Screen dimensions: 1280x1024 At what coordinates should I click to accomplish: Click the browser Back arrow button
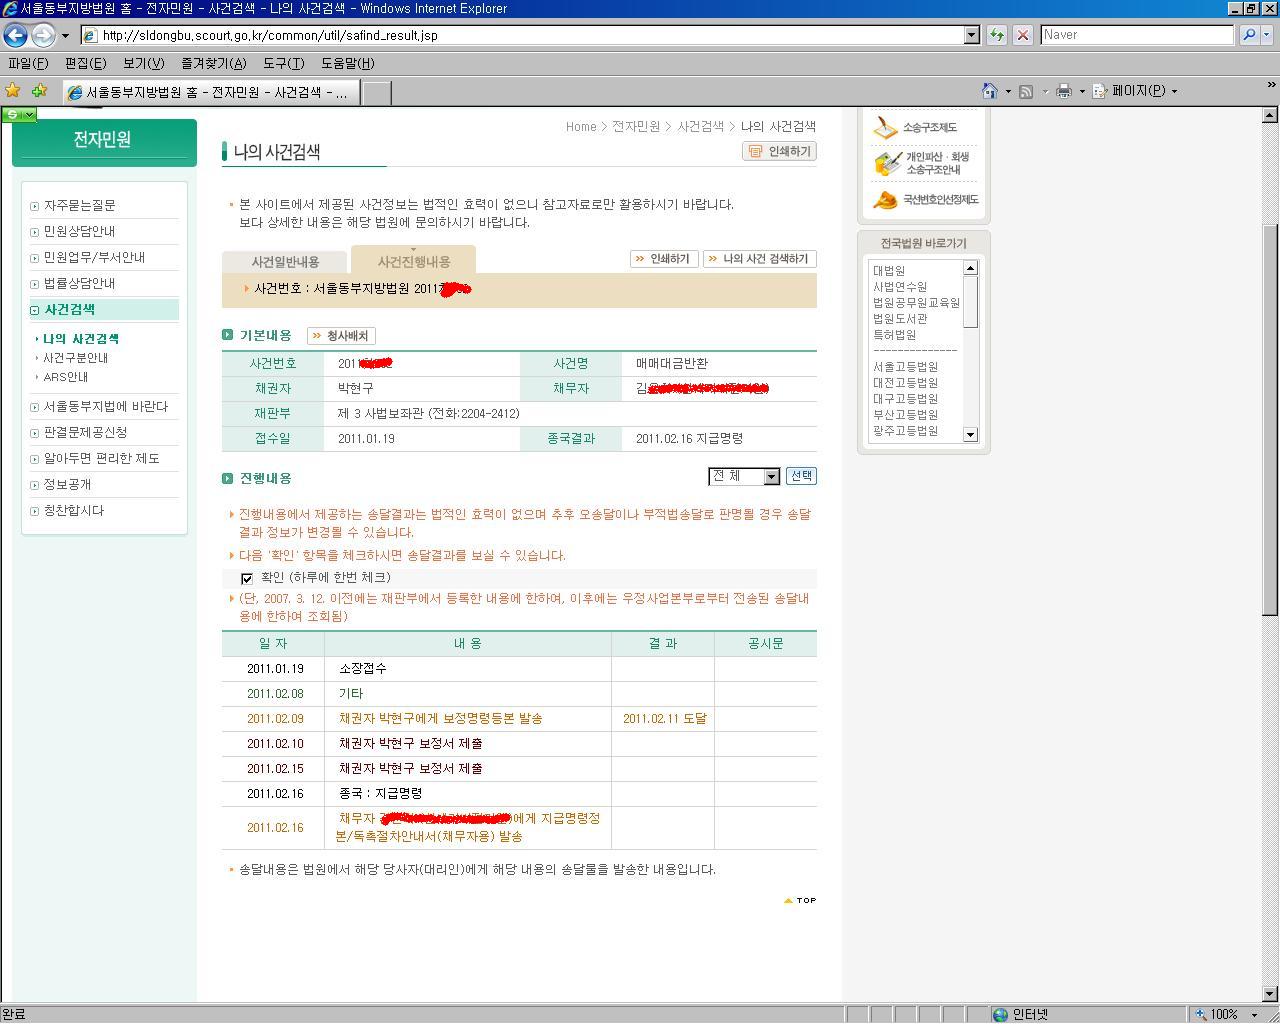coord(15,35)
